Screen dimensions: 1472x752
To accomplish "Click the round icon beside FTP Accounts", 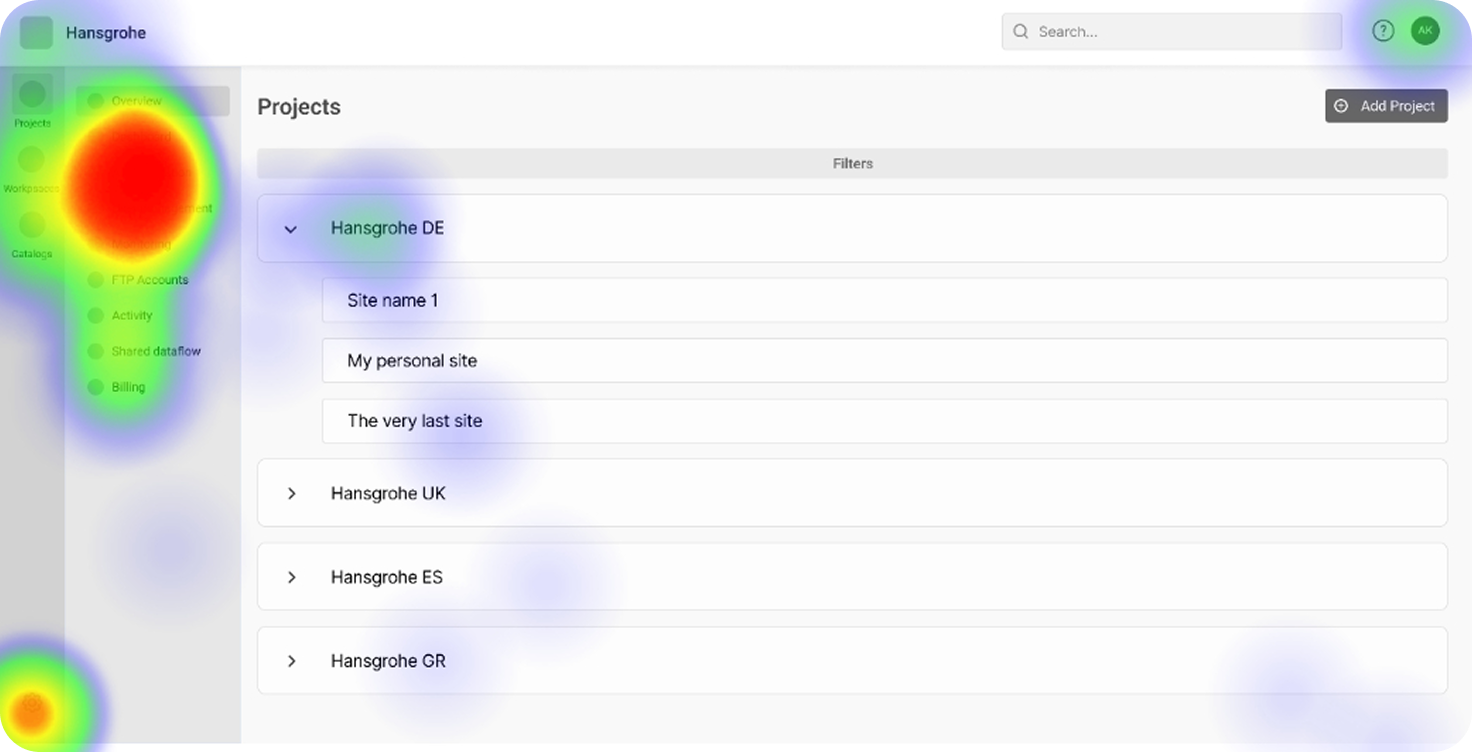I will pyautogui.click(x=96, y=280).
